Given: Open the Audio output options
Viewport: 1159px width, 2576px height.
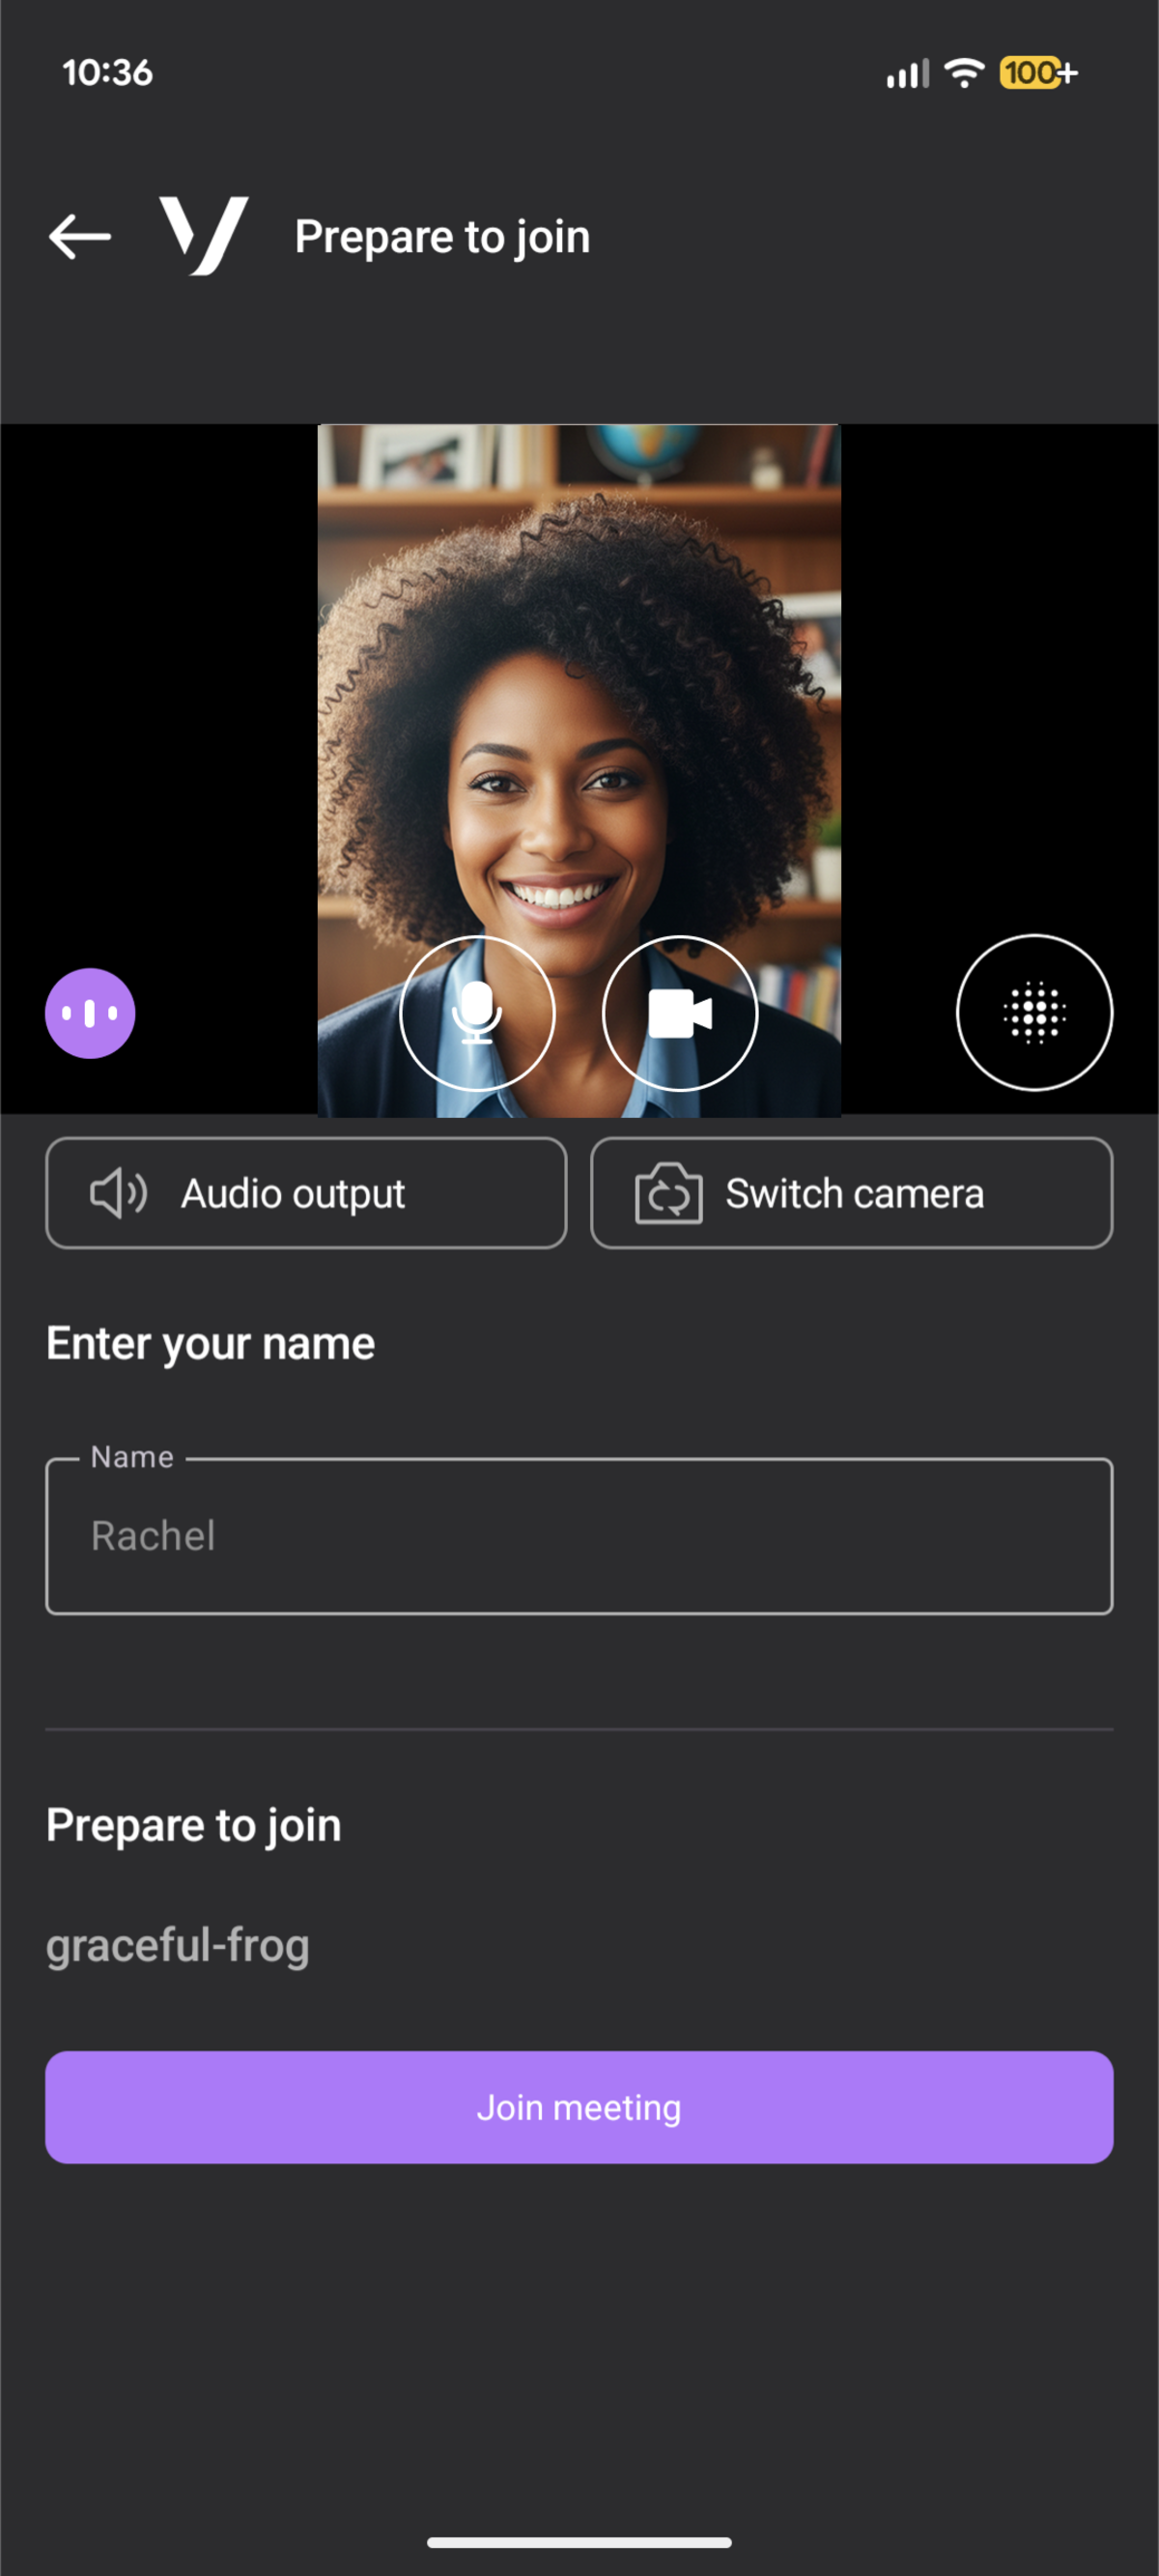Looking at the screenshot, I should (306, 1193).
